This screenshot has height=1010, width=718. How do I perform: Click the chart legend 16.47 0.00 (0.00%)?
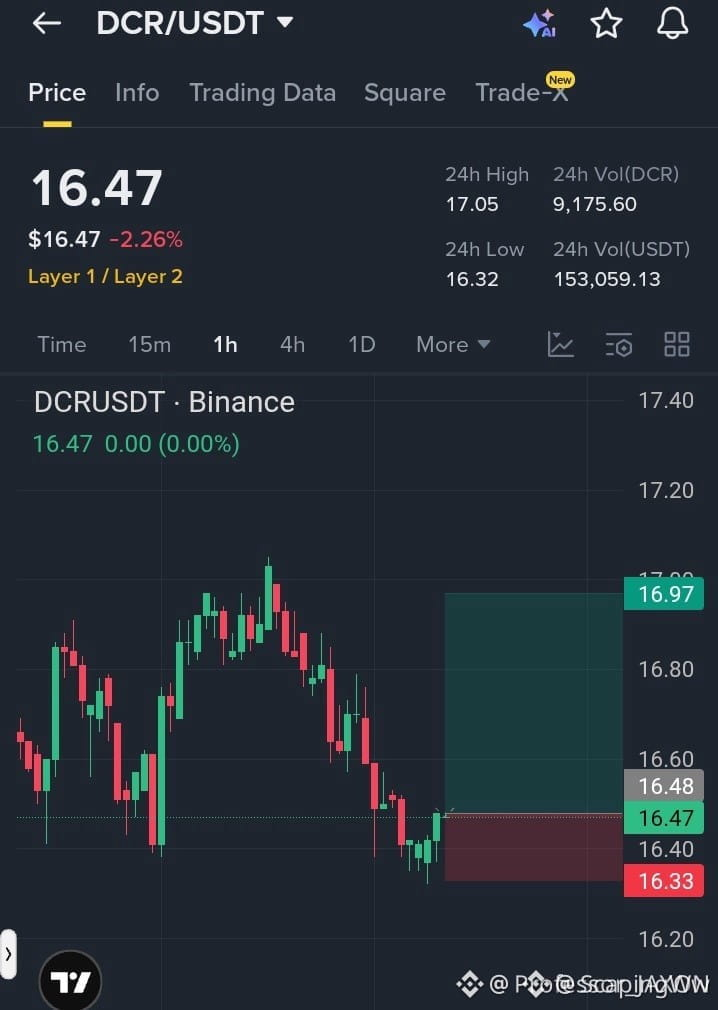click(x=137, y=444)
